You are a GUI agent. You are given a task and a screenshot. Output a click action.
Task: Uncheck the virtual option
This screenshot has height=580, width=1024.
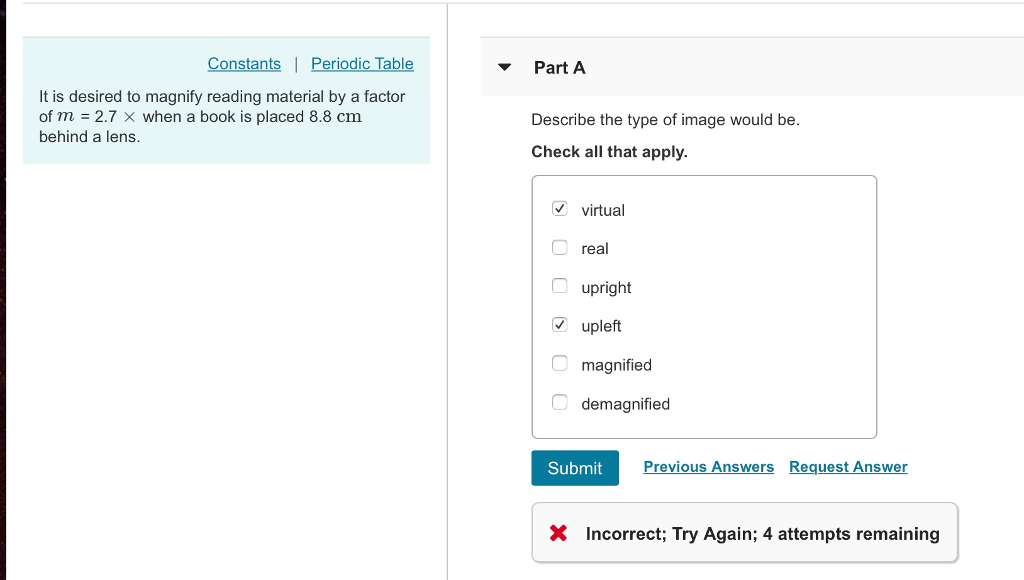click(x=560, y=208)
